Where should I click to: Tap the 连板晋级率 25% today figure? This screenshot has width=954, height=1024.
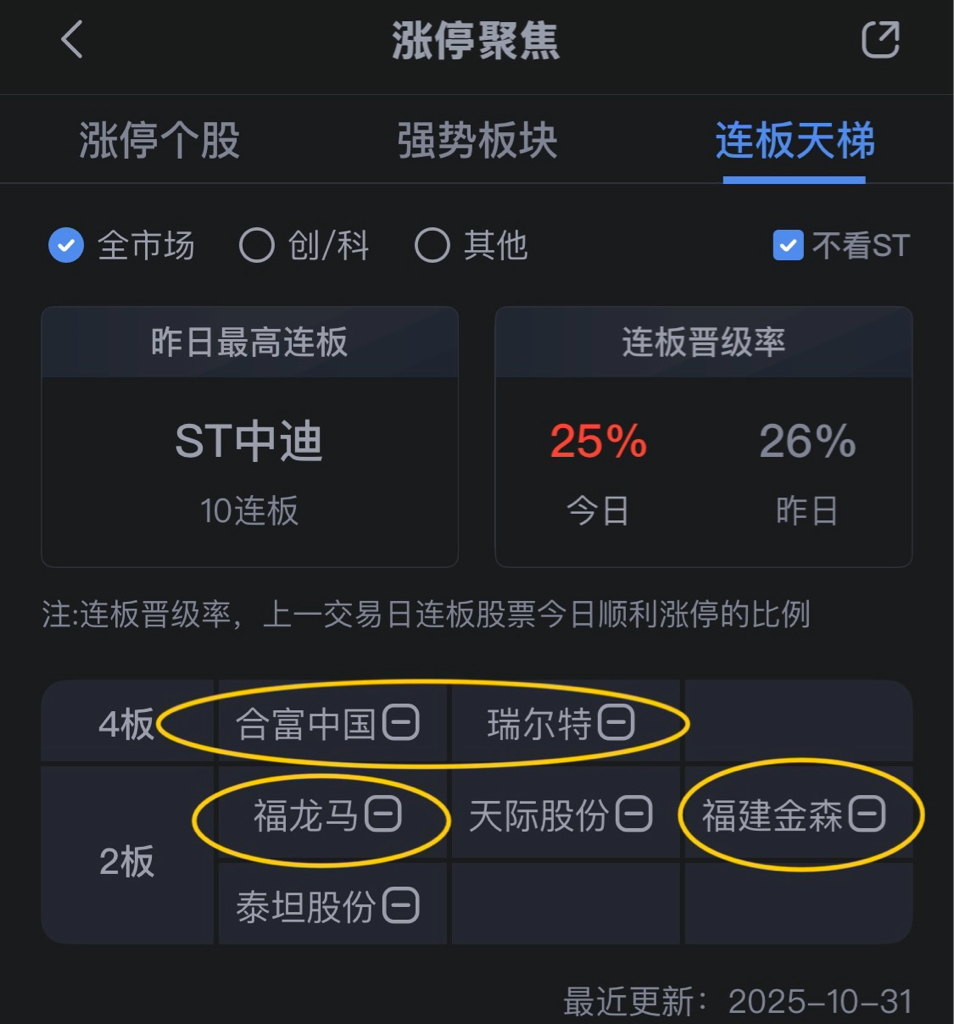point(598,441)
